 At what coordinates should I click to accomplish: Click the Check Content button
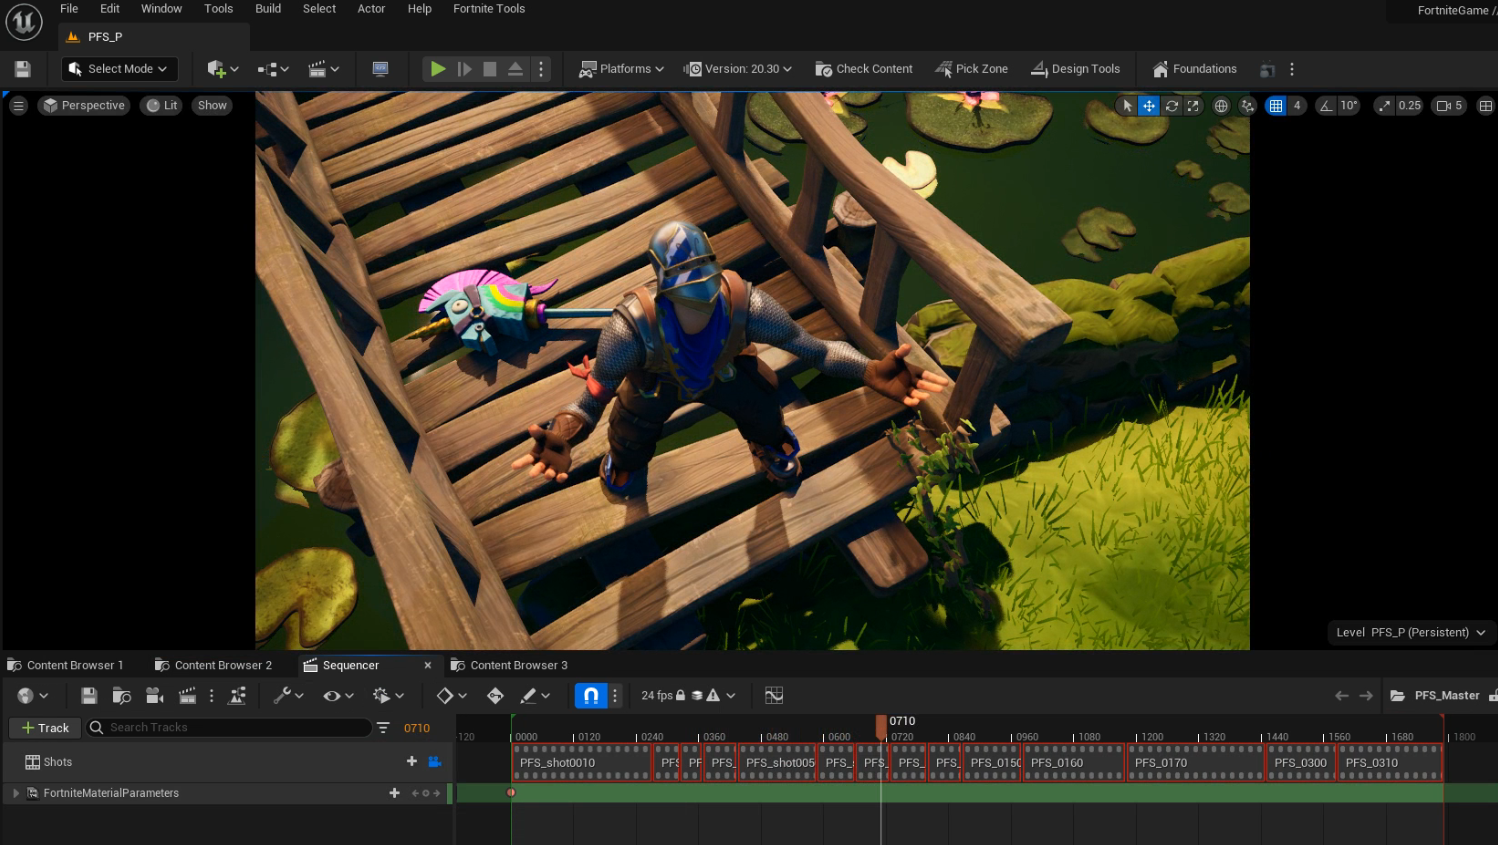coord(863,68)
